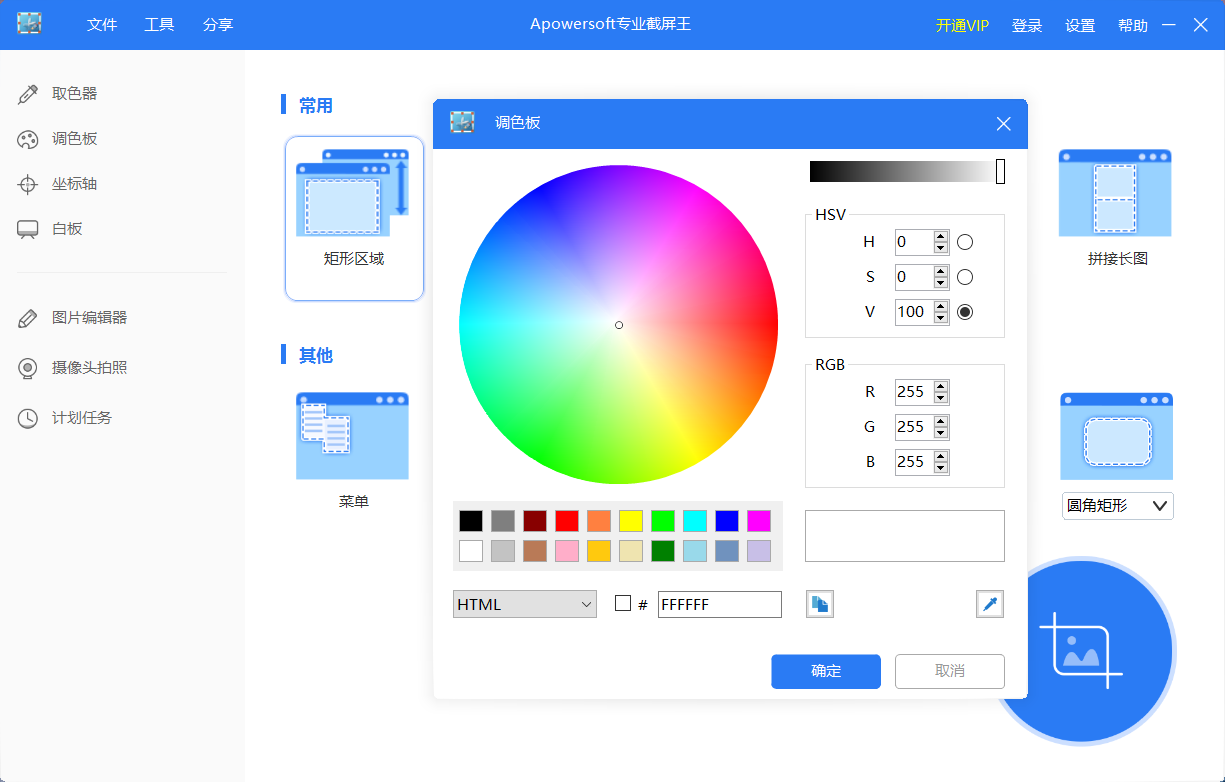The width and height of the screenshot is (1225, 782).
Task: Open the 取色器 color picker tool
Action: click(x=74, y=94)
